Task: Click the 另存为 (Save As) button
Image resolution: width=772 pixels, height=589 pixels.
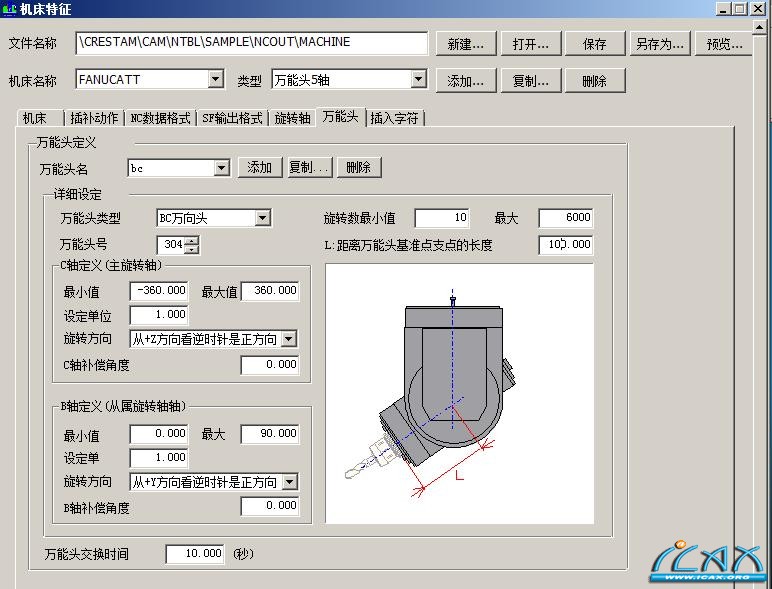Action: [659, 44]
